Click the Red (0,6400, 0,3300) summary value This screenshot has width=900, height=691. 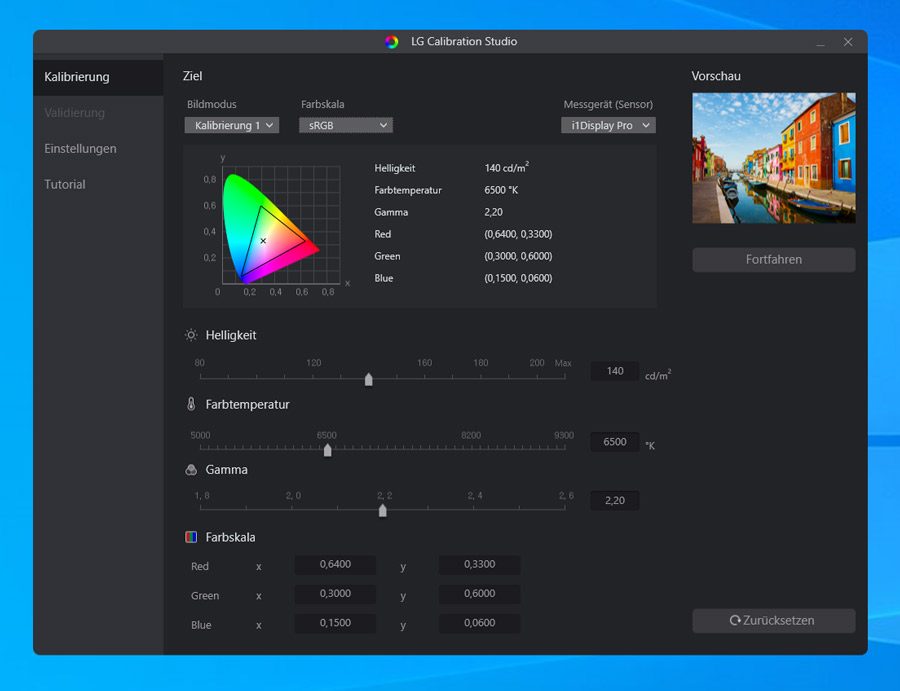[518, 234]
